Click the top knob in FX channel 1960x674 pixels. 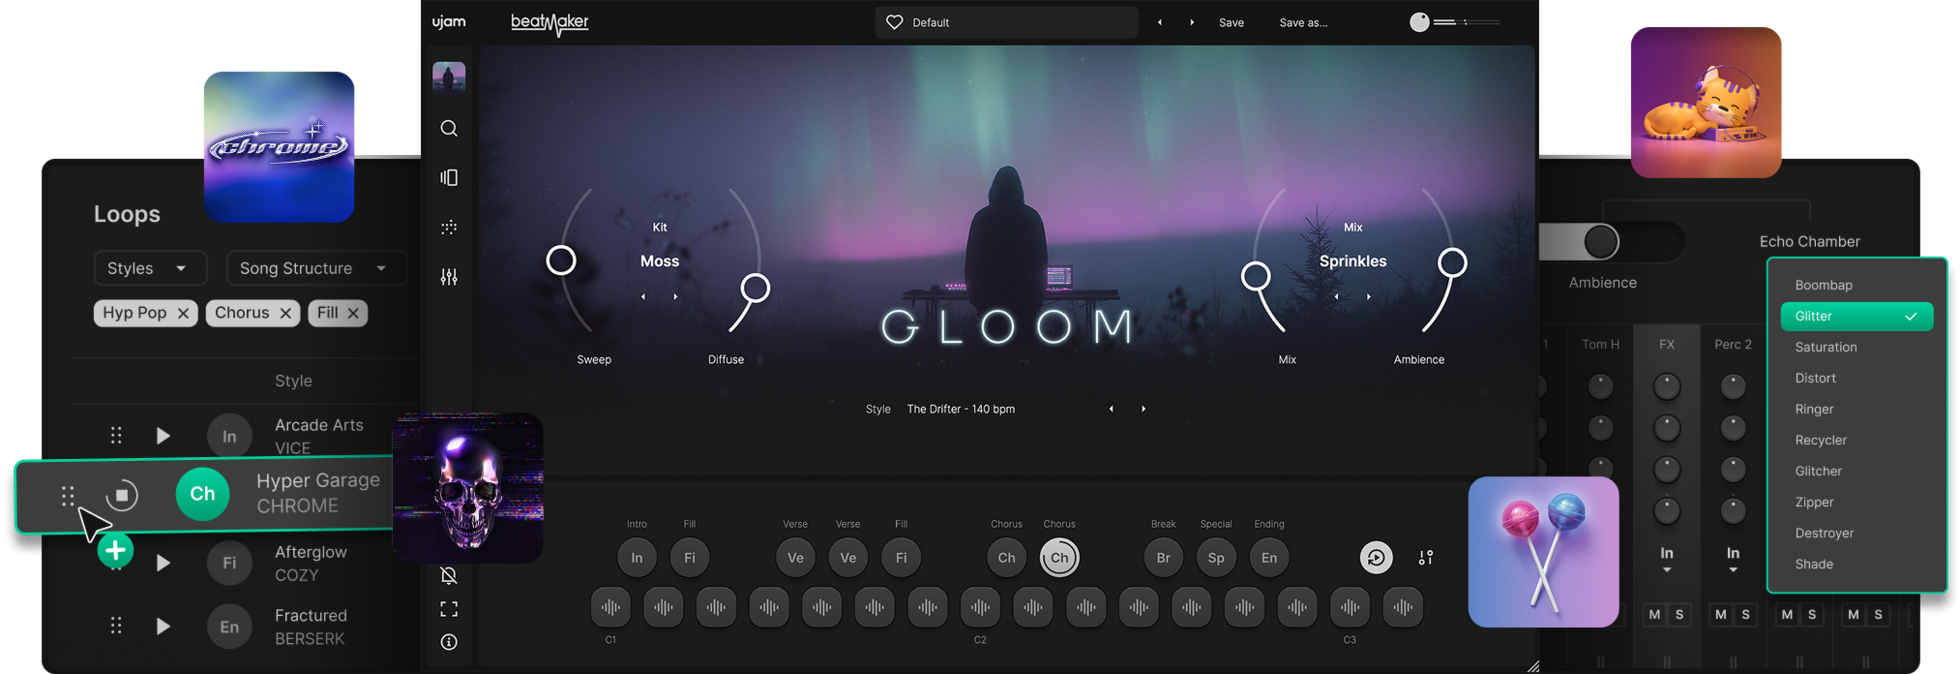coord(1667,386)
